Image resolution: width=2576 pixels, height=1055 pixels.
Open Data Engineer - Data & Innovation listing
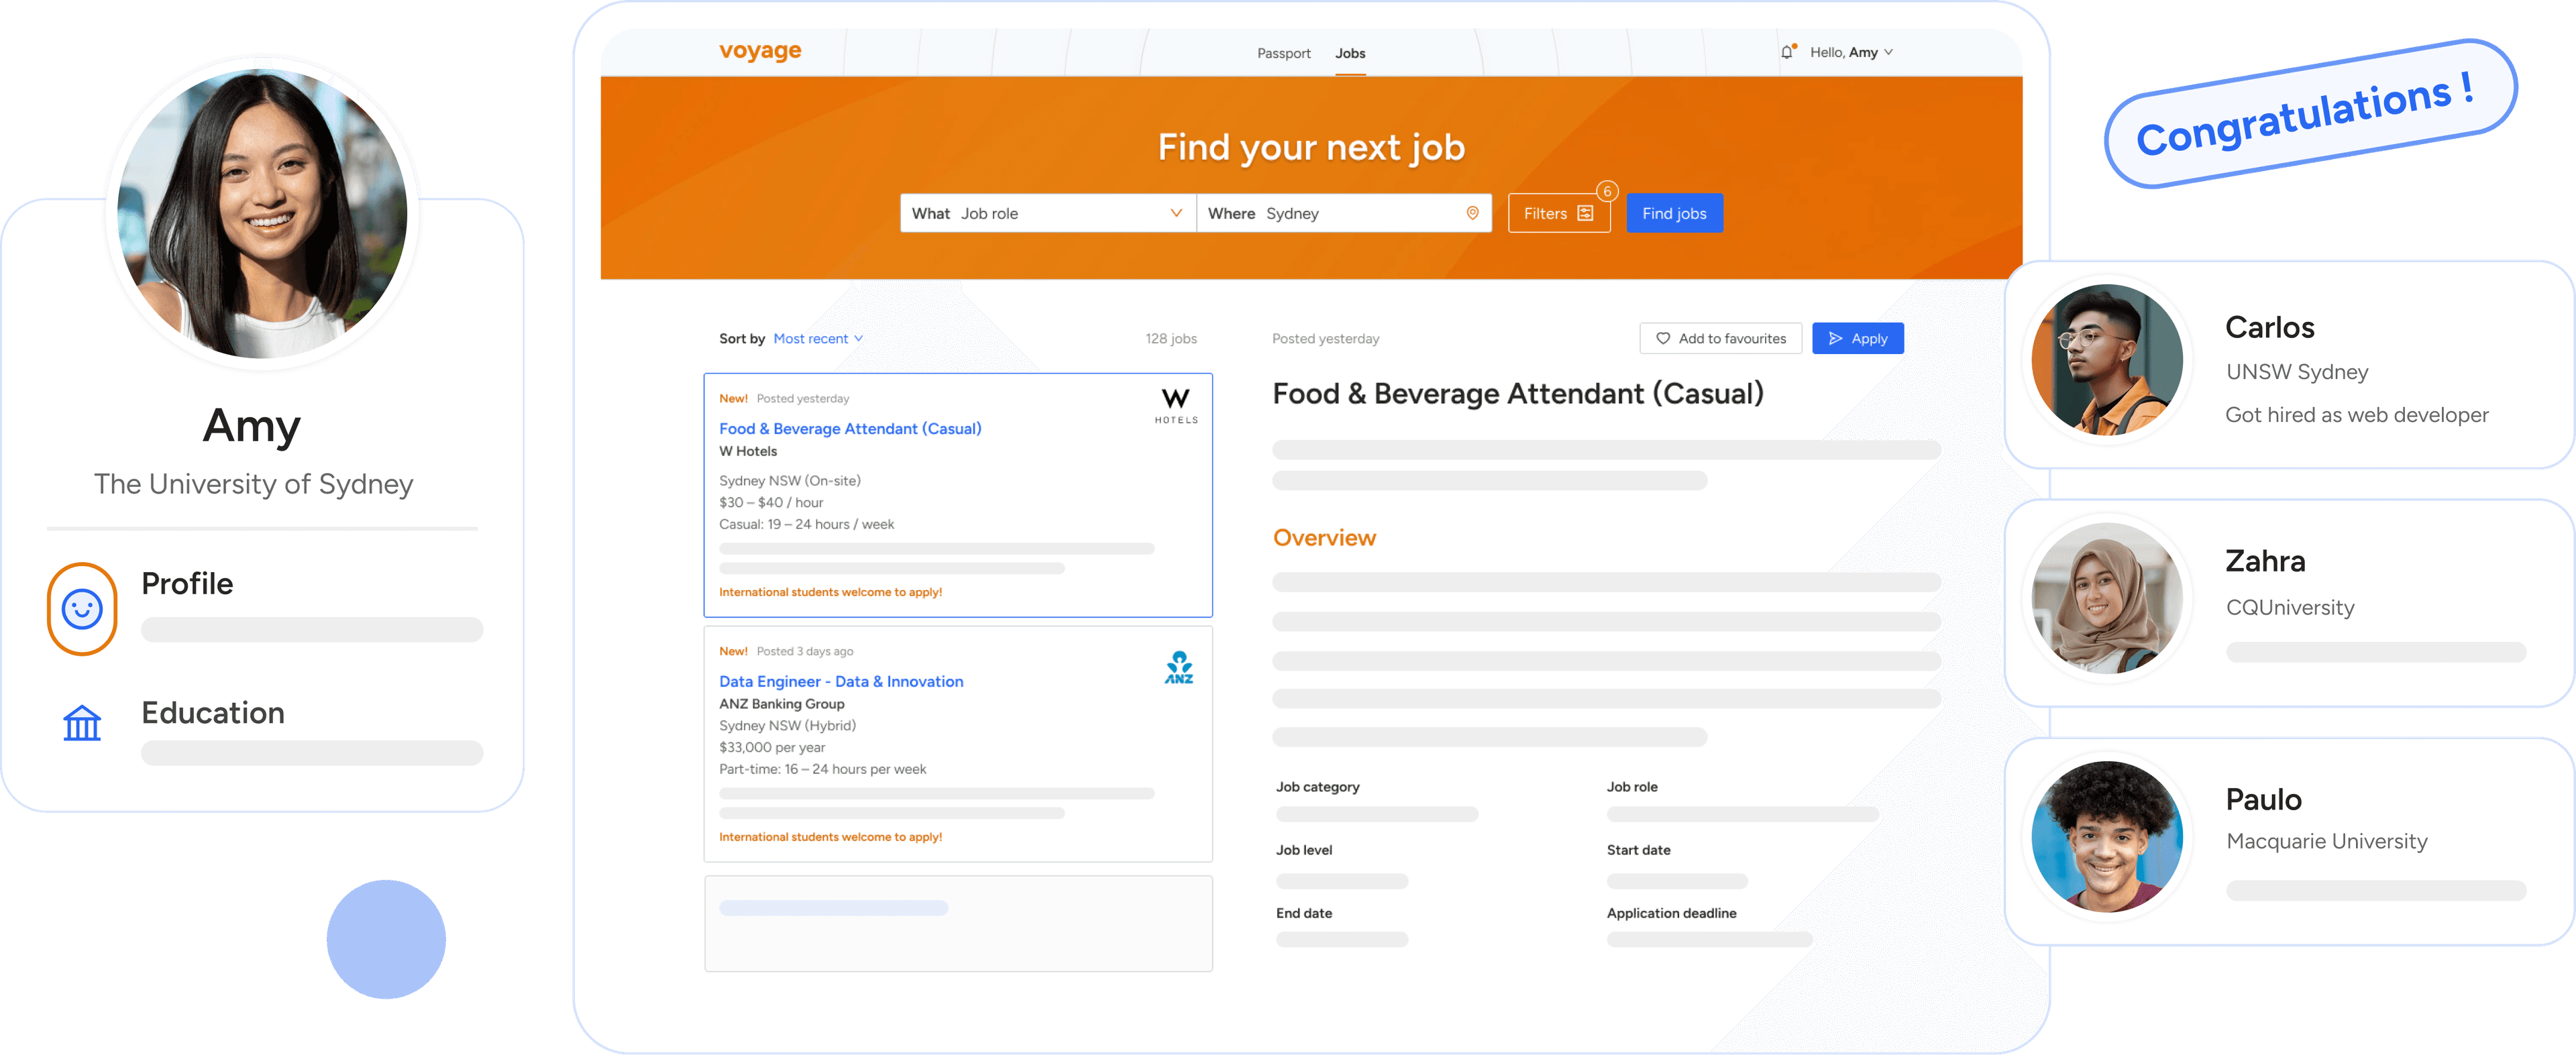[x=841, y=681]
